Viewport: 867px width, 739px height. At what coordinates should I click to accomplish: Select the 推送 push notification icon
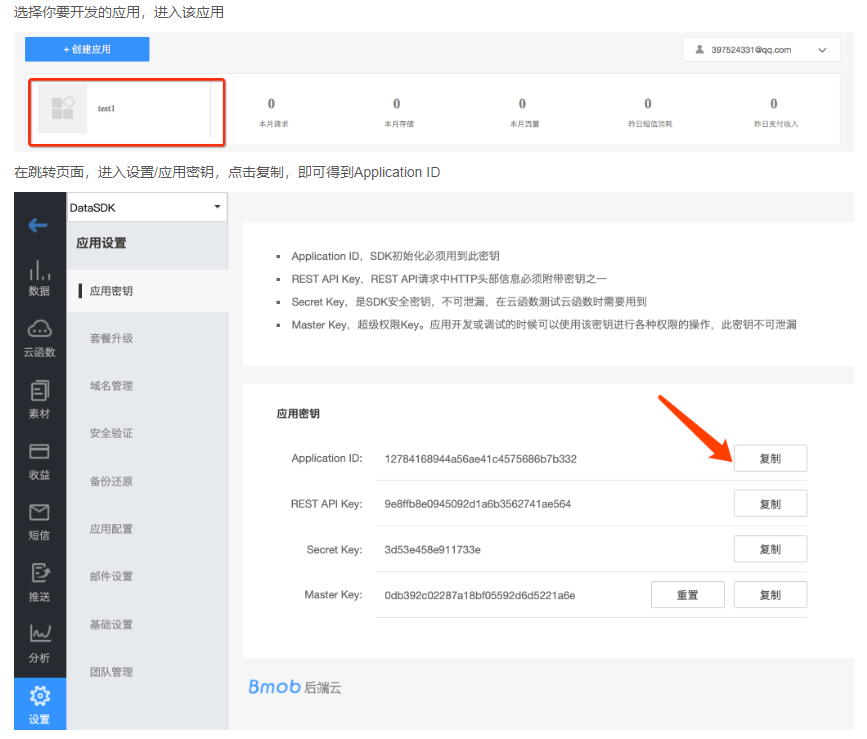pos(39,583)
